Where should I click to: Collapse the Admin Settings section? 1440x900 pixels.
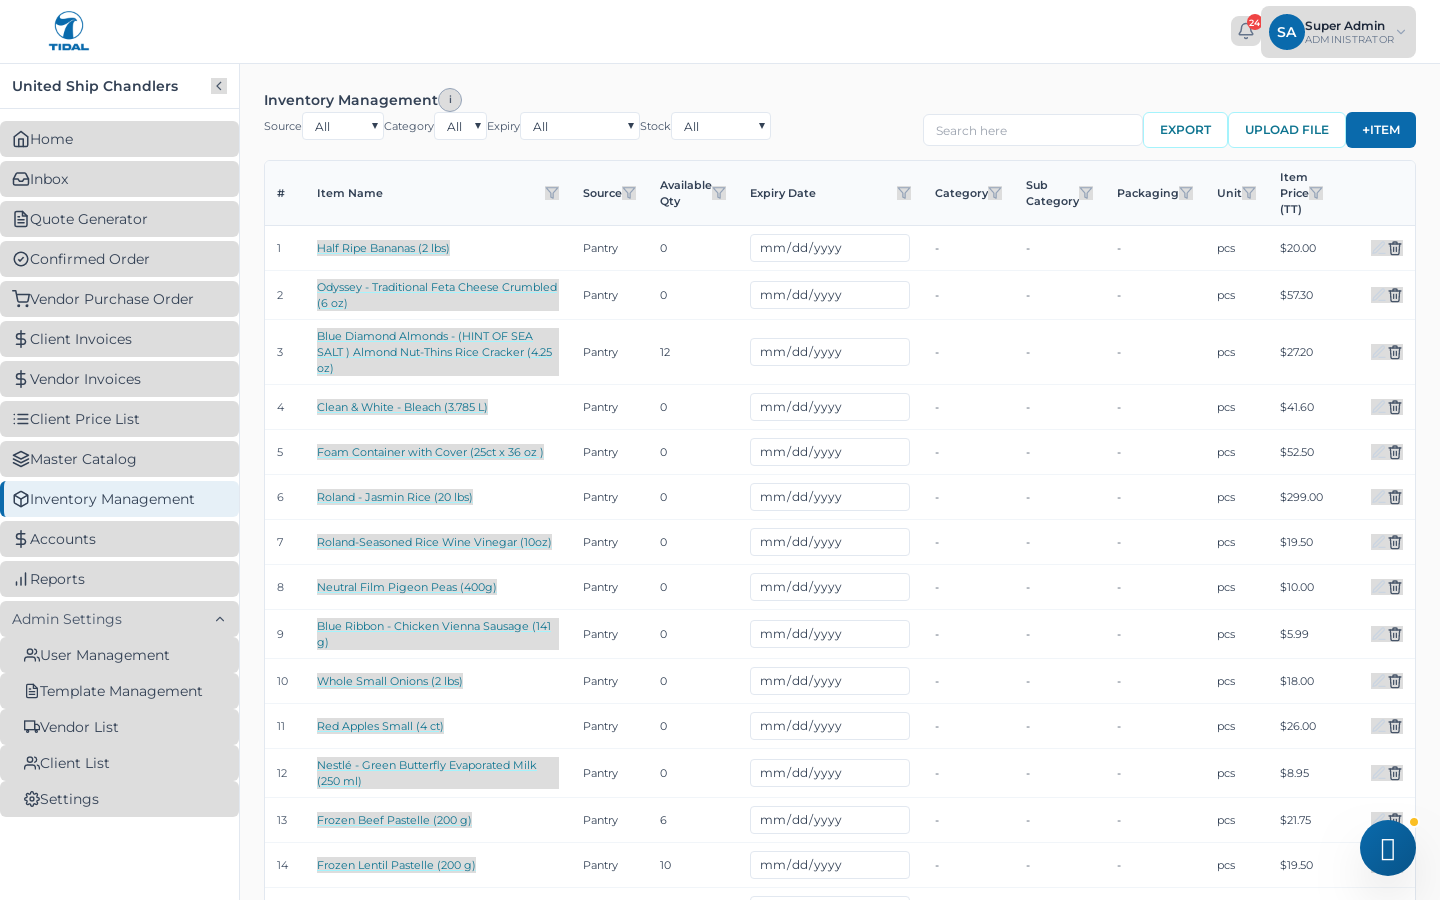(119, 619)
